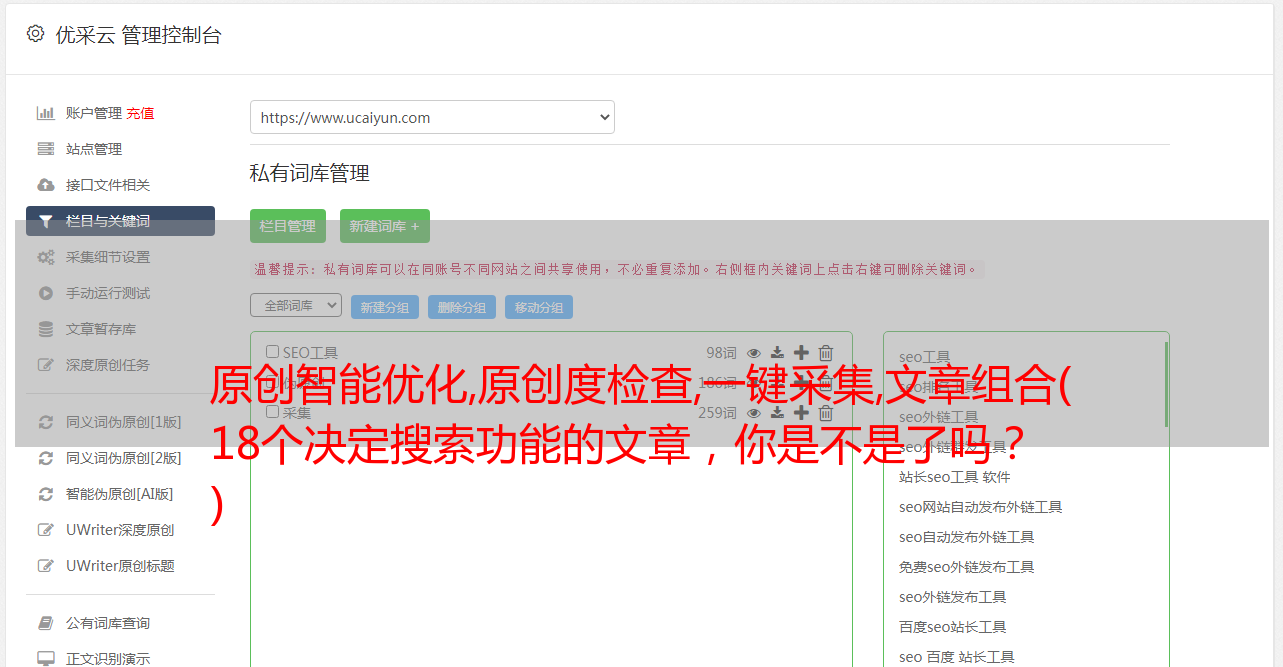Open 智能伪原创[AI版] via its refresh icon
The height and width of the screenshot is (667, 1283).
[46, 494]
